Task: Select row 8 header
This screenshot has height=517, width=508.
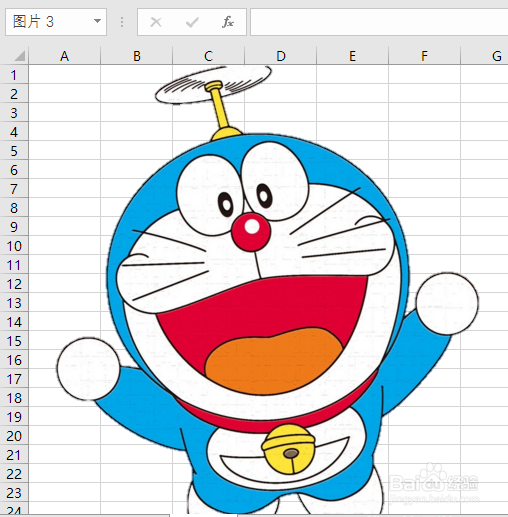Action: (x=14, y=207)
